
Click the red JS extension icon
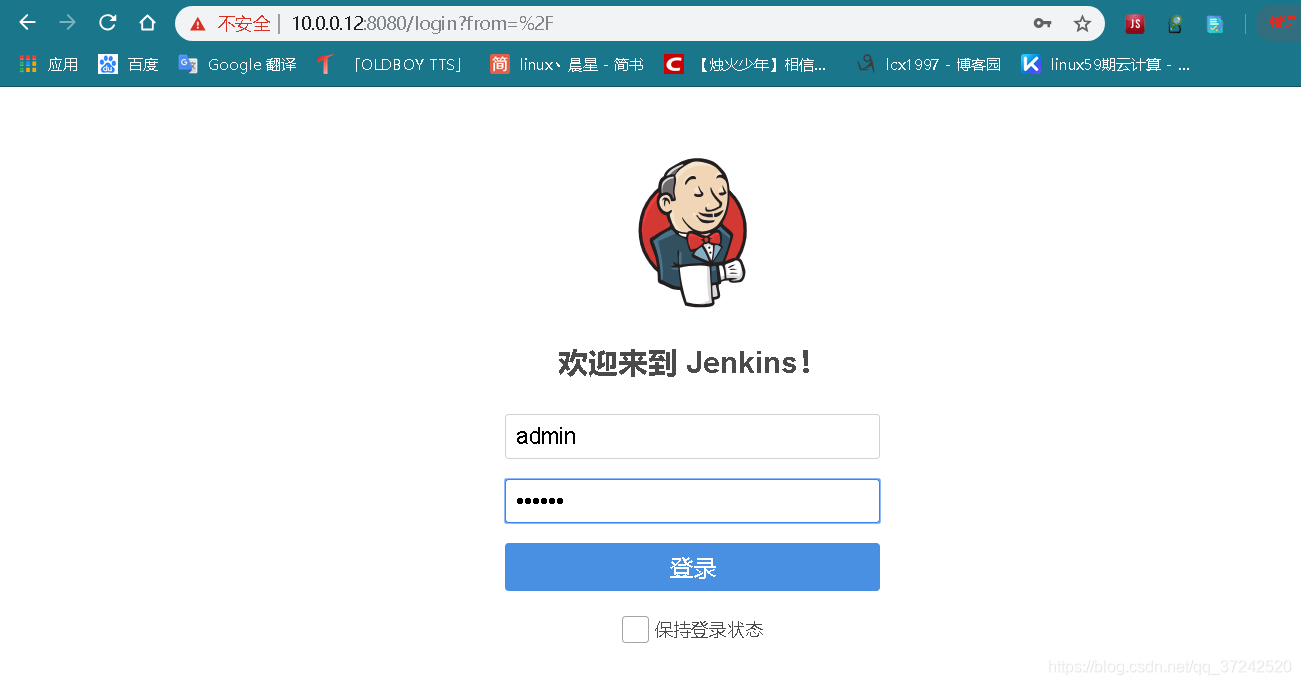pos(1134,24)
